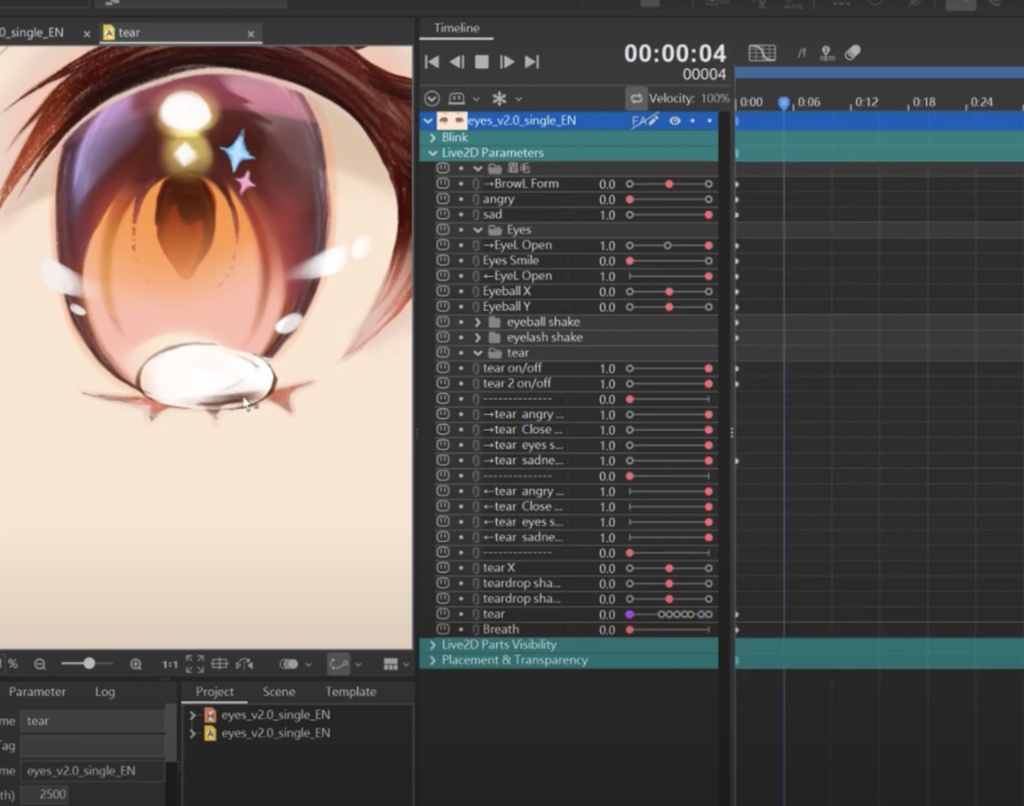Enable the onion skin icon near the timecode

[825, 54]
